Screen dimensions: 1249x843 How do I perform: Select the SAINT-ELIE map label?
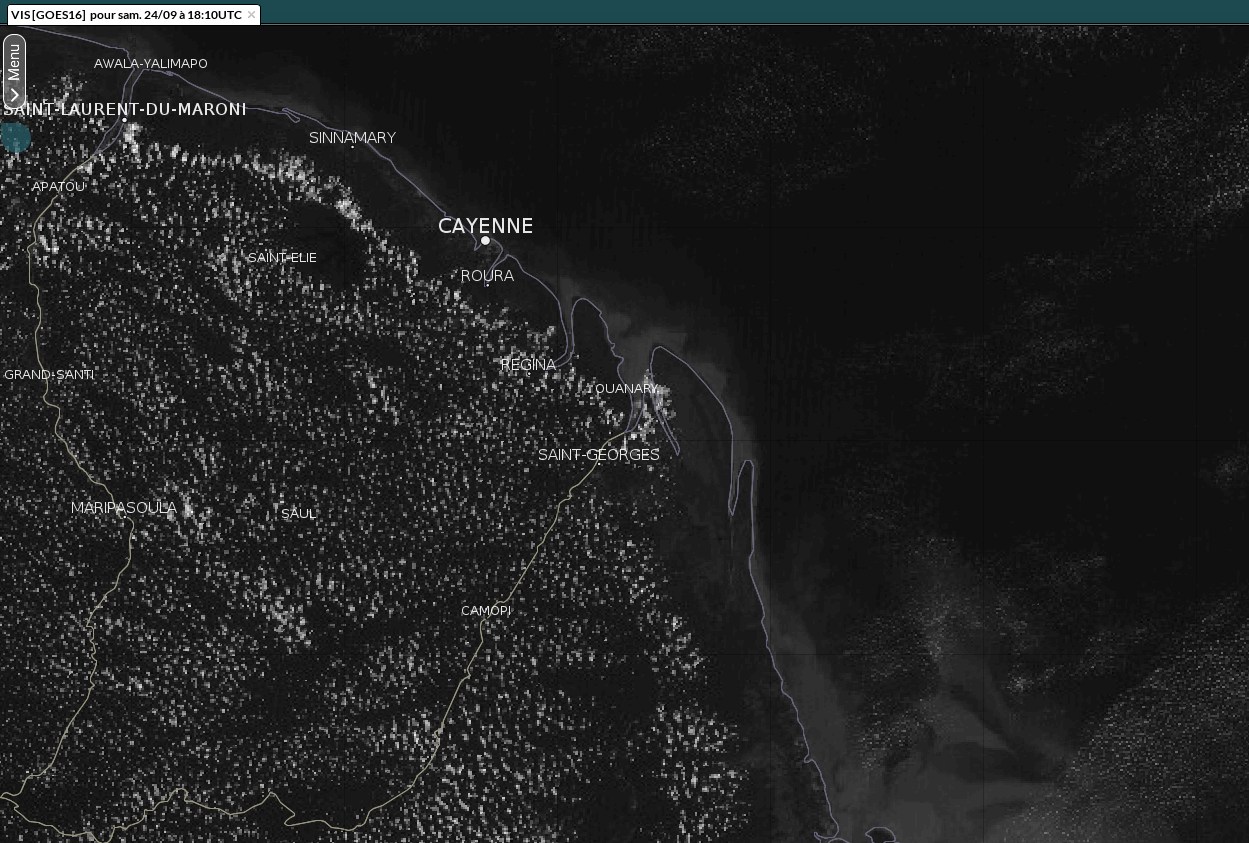282,258
